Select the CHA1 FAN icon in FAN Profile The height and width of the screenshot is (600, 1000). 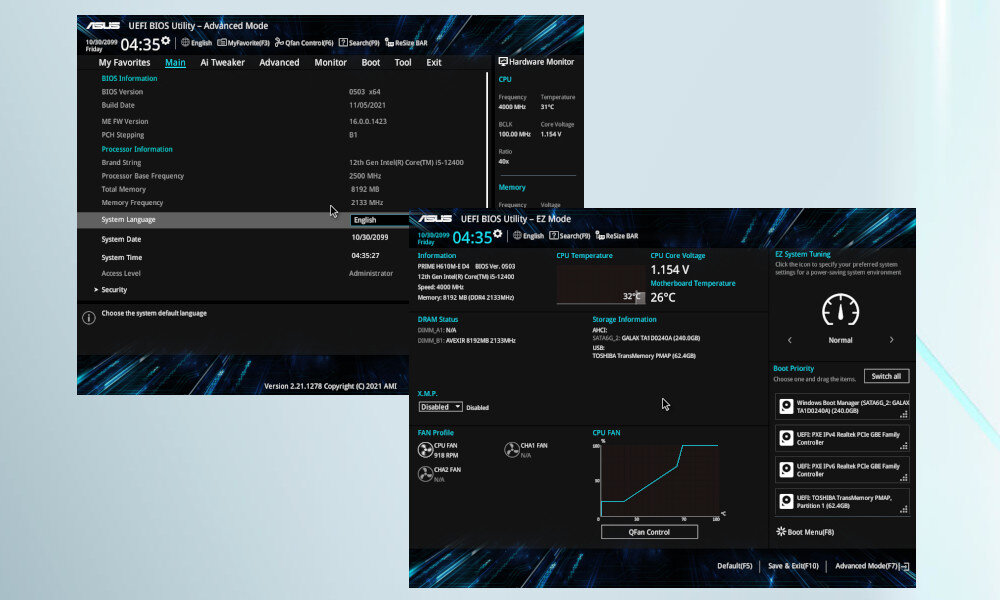point(511,450)
